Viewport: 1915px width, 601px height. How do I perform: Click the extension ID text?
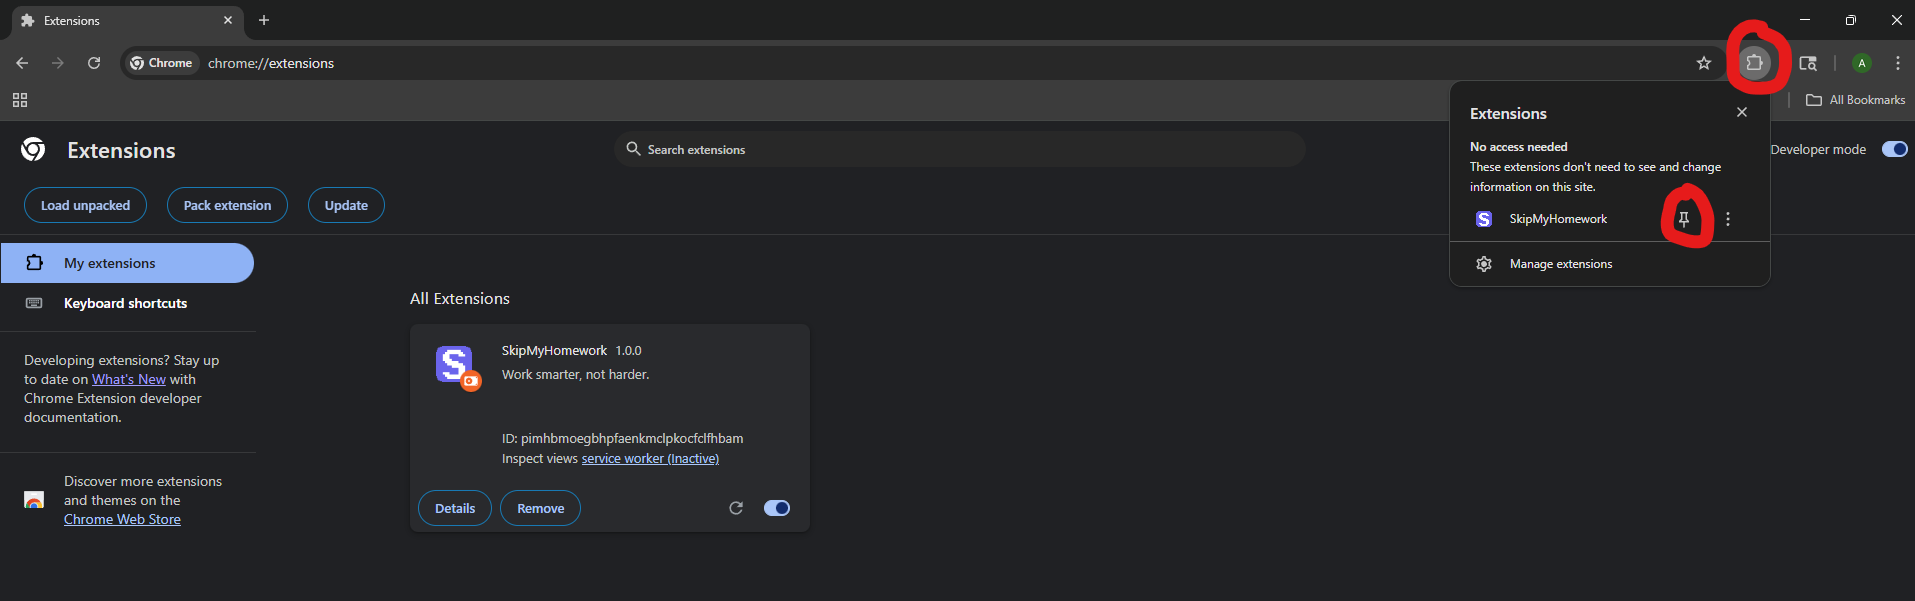pos(622,438)
